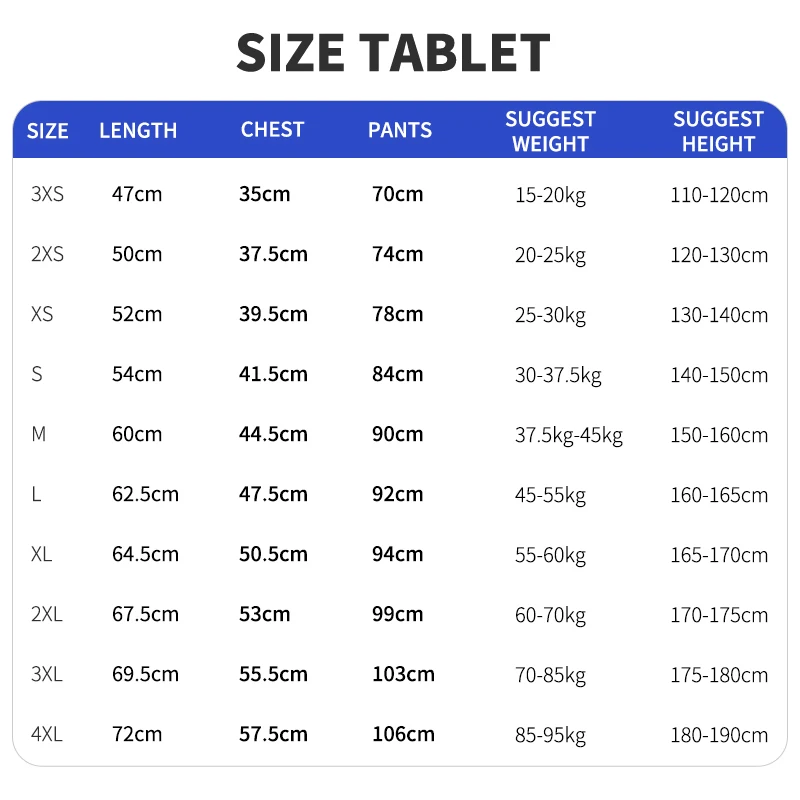Select the 37.5kg-45kg weight range
Screen dimensions: 800x800
[x=569, y=436]
